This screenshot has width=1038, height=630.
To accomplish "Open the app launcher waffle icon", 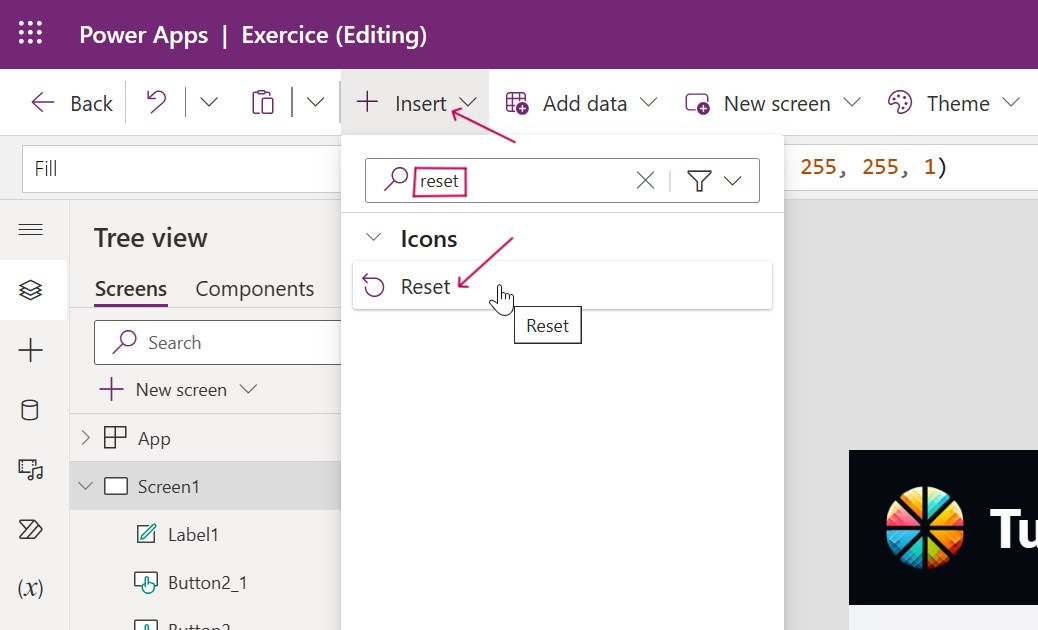I will coord(30,33).
